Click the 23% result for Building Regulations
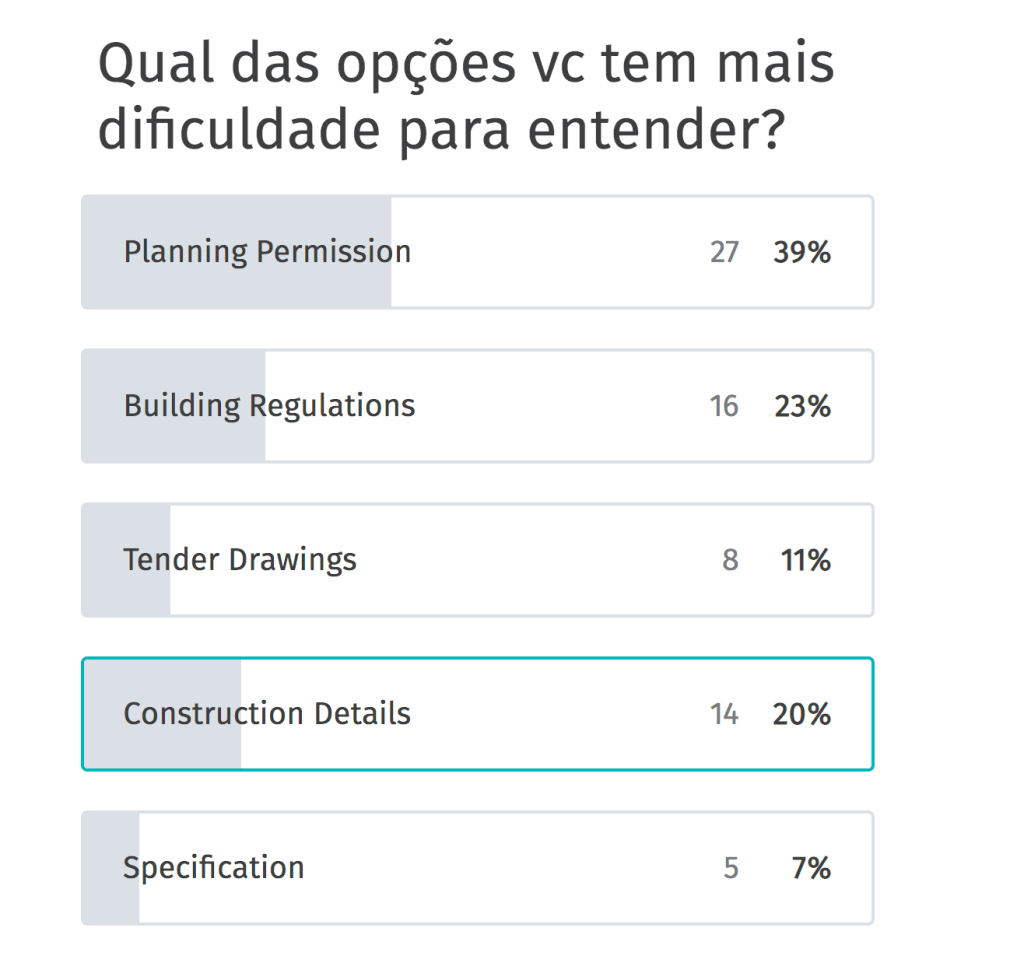 pyautogui.click(x=801, y=407)
